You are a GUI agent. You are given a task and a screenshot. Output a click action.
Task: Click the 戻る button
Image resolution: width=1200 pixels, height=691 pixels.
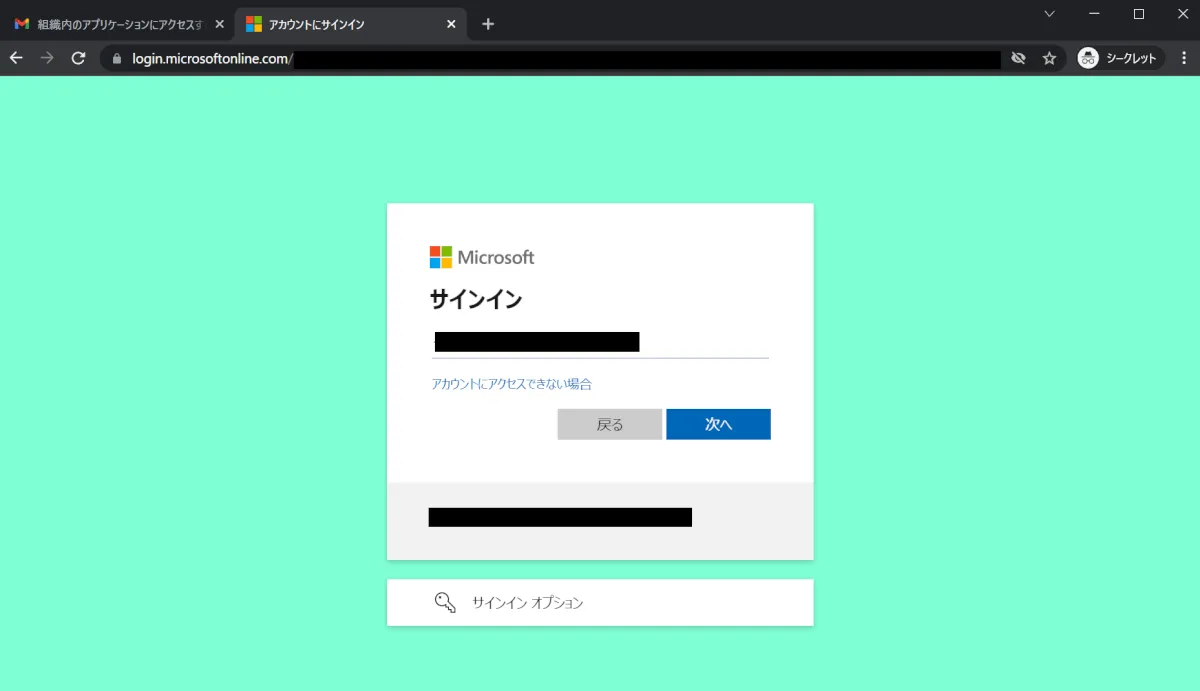[x=610, y=424]
